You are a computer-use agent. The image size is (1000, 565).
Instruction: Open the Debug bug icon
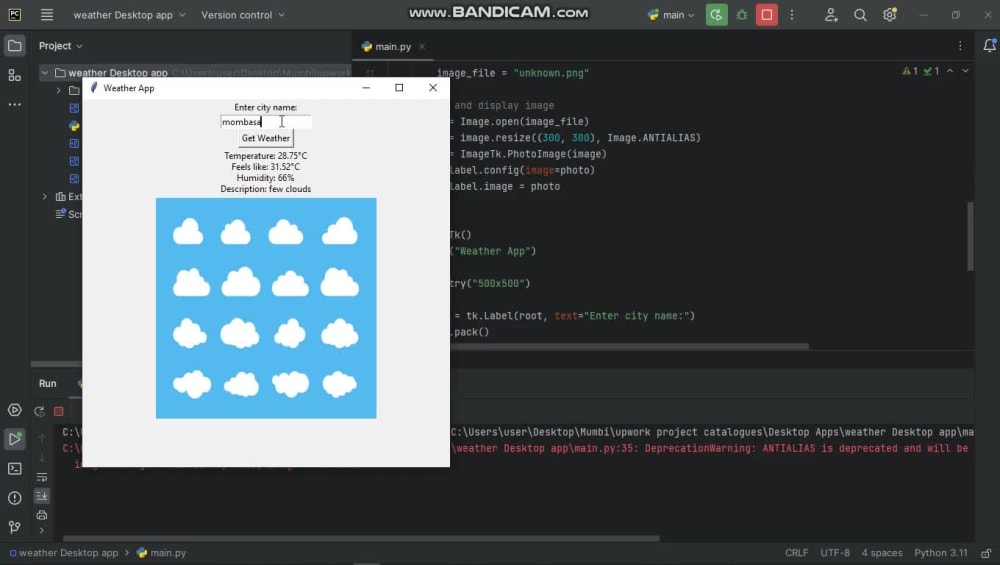pyautogui.click(x=742, y=15)
